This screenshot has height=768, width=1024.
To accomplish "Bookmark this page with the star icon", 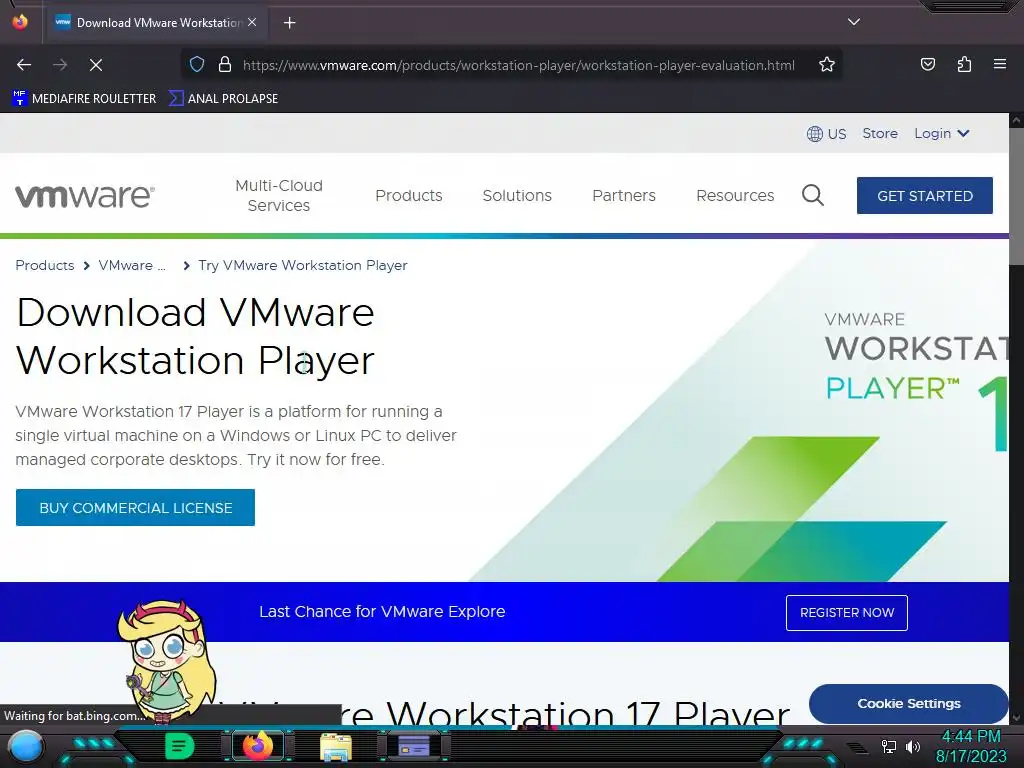I will [827, 65].
